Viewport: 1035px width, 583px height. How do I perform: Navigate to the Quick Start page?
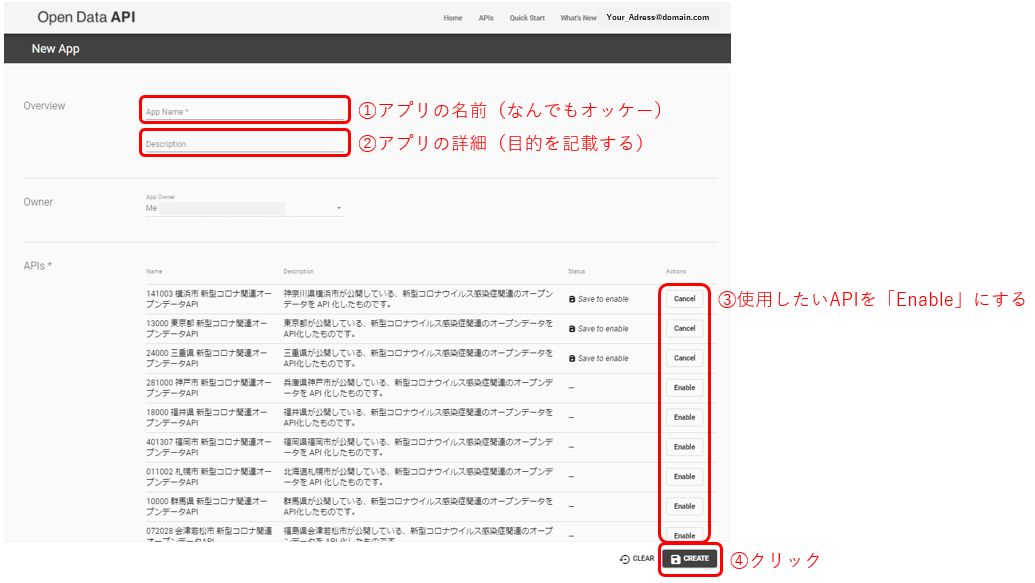coord(527,17)
